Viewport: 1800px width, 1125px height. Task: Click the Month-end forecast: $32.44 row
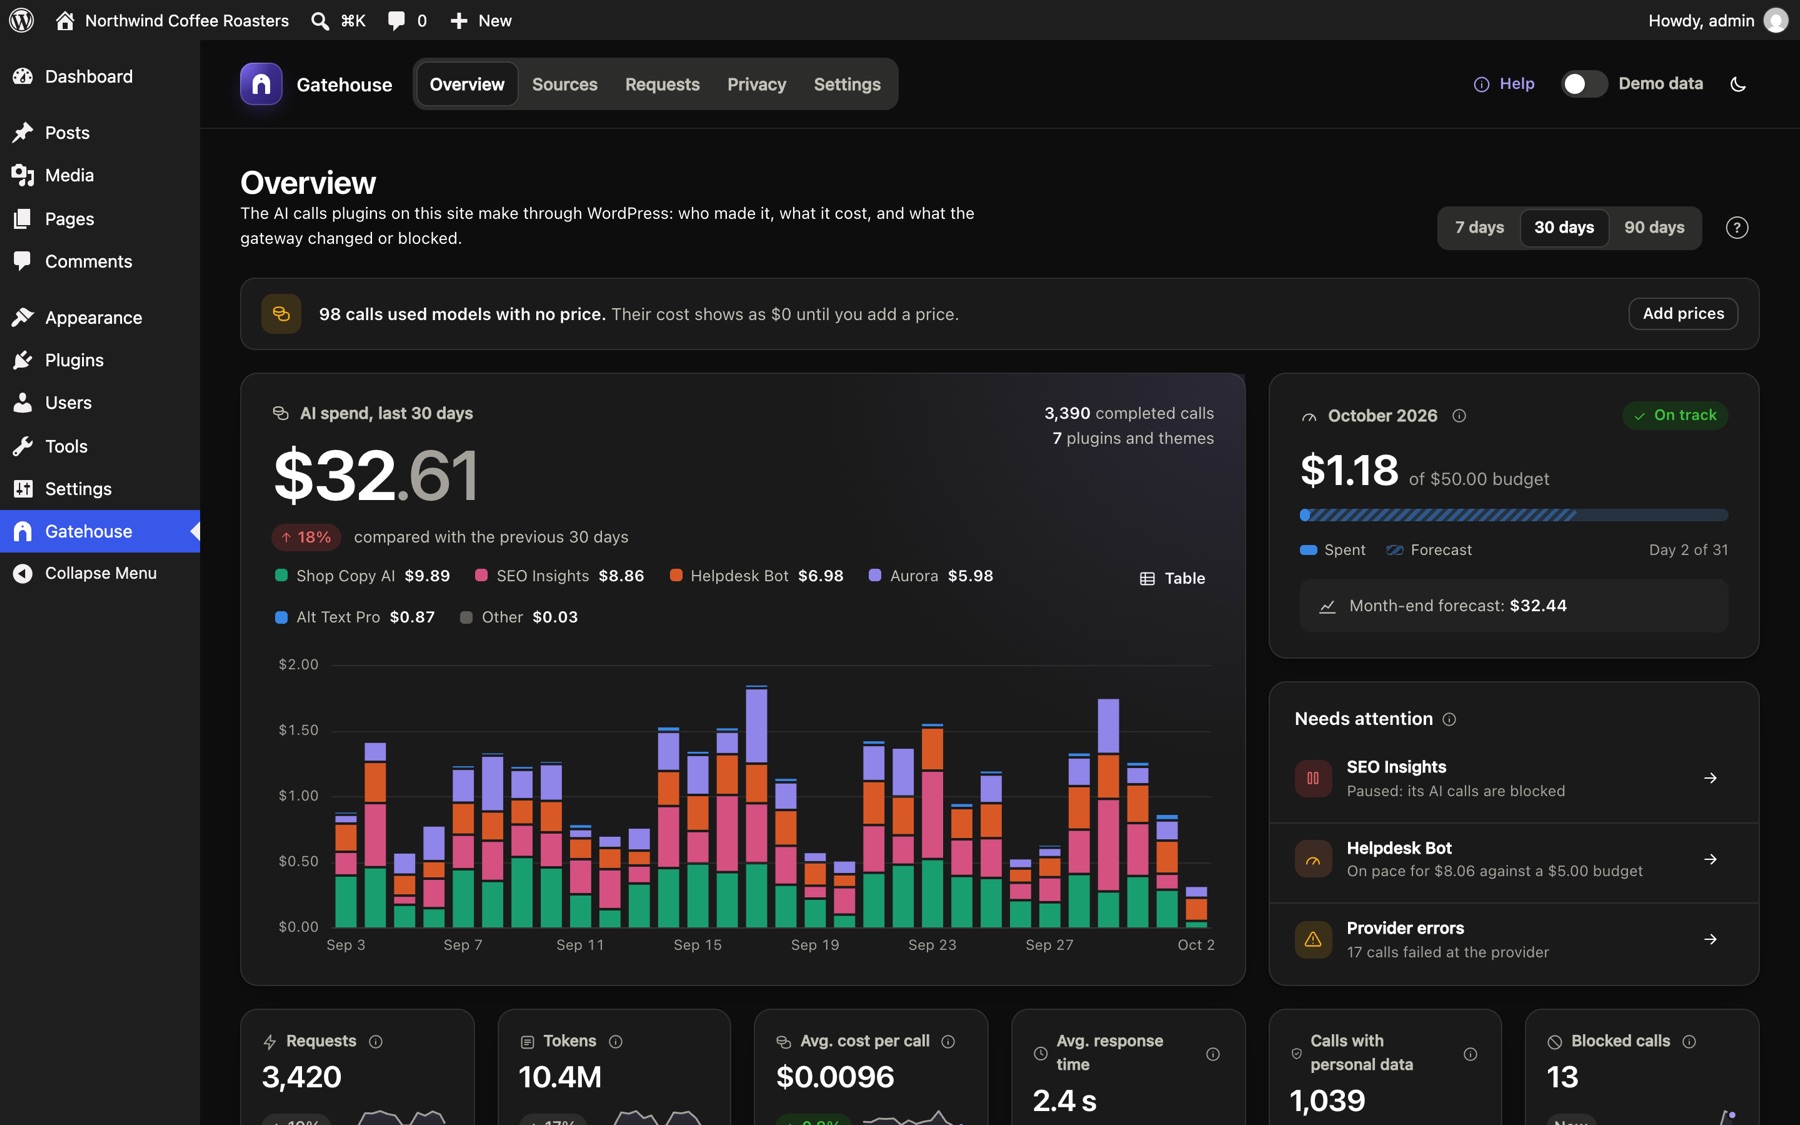[1514, 606]
